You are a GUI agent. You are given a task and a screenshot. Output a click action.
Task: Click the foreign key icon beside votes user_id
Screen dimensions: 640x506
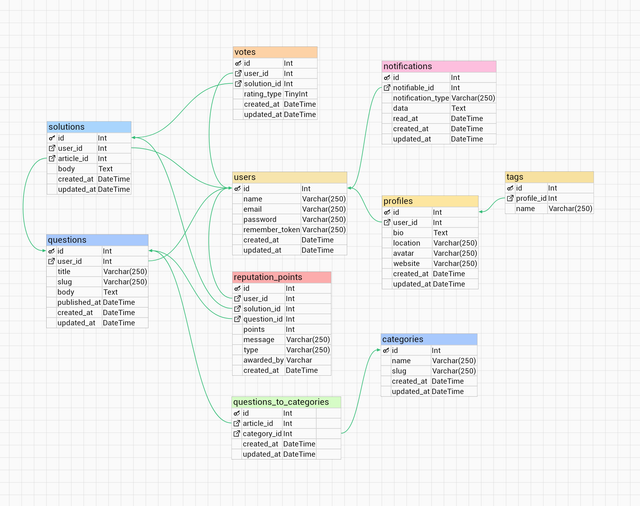pos(238,73)
